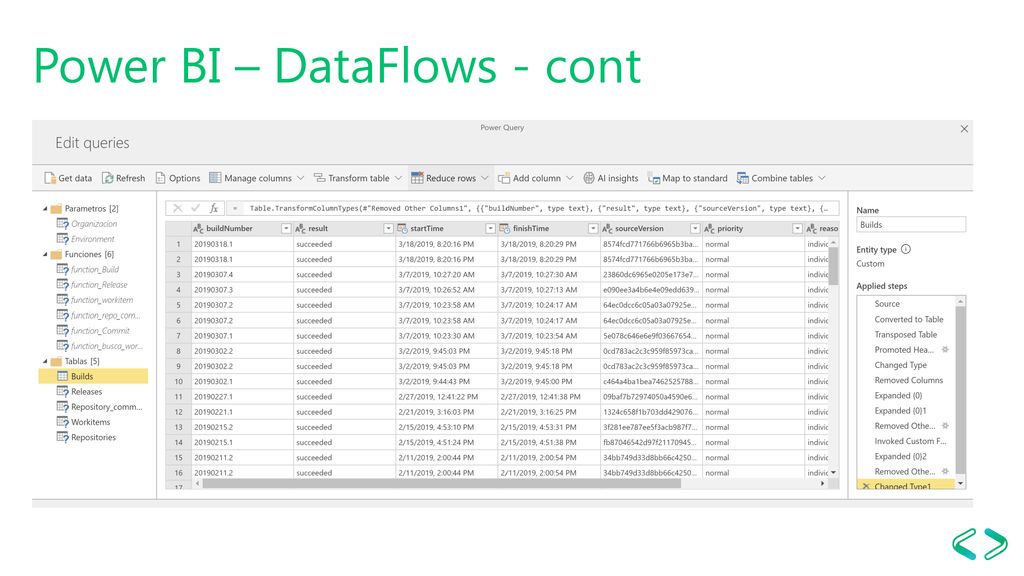Open the sourceVersion column filter dropdown

(695, 229)
